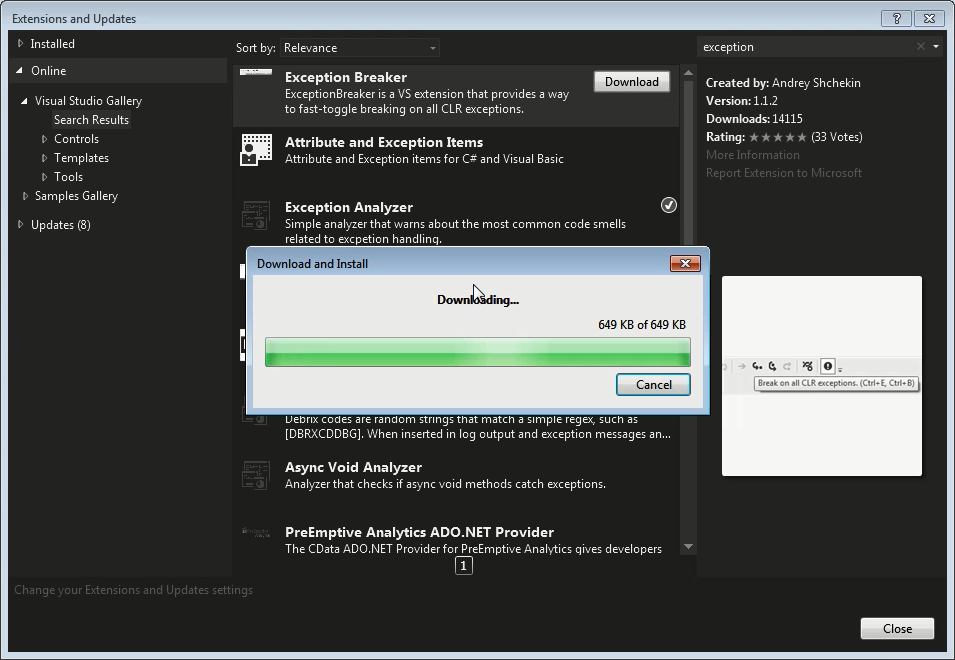Screen dimensions: 955x660
Task: Expand the Updates (8) category
Action: click(20, 224)
